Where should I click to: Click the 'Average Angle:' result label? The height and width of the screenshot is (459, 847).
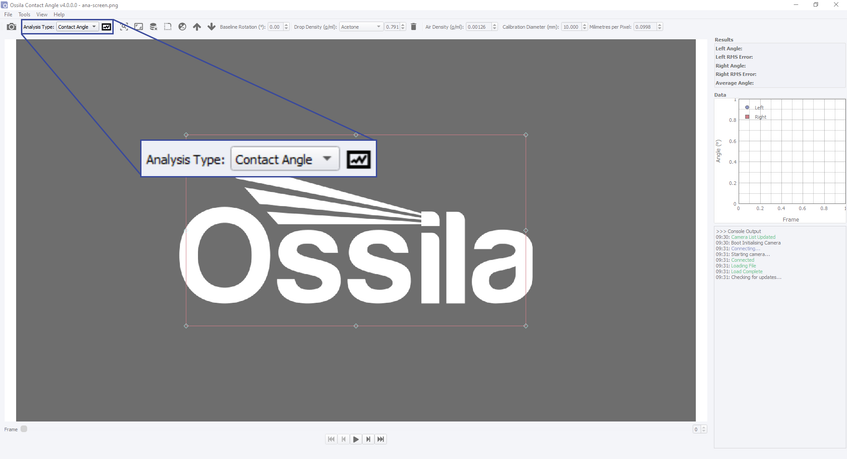tap(735, 83)
